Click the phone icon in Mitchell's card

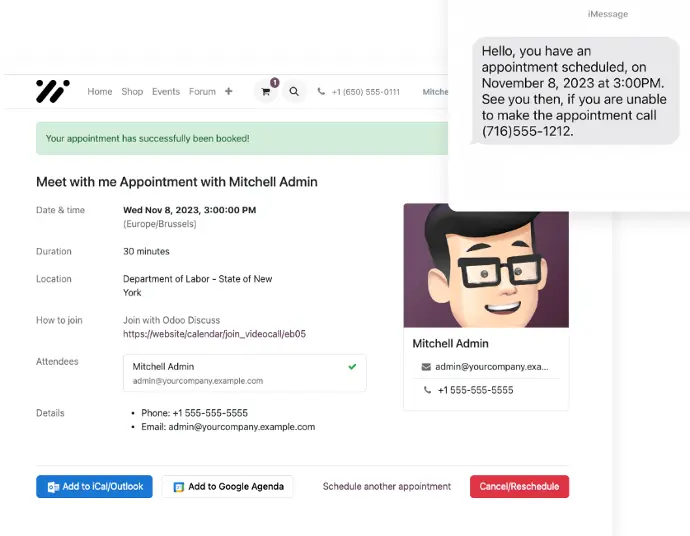427,390
